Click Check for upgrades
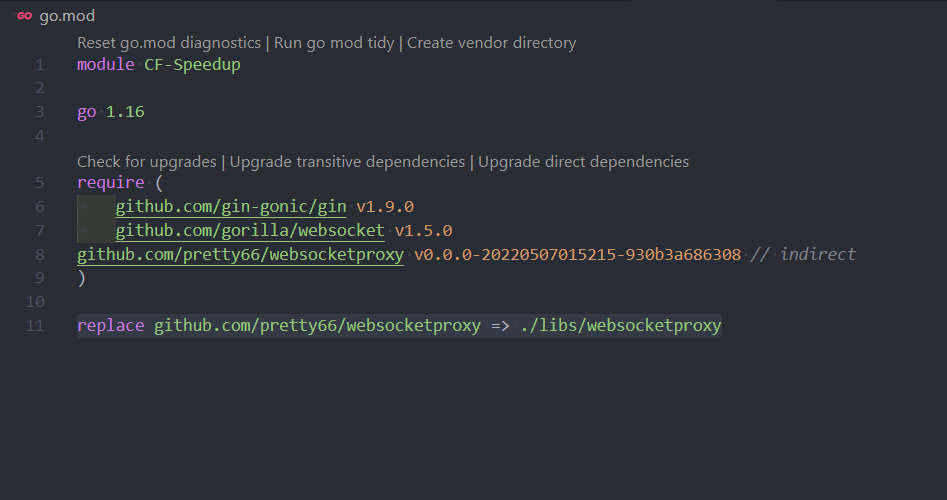This screenshot has width=947, height=500. [147, 162]
